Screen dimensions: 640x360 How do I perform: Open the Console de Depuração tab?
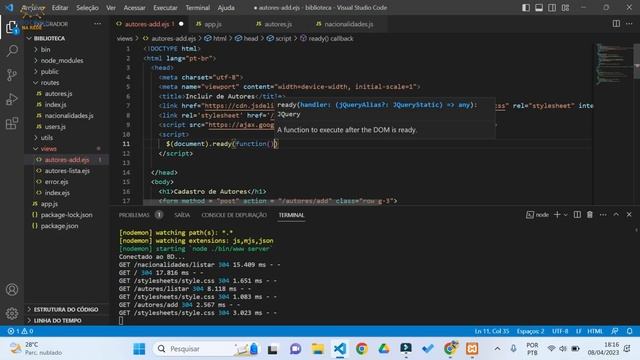coord(234,215)
